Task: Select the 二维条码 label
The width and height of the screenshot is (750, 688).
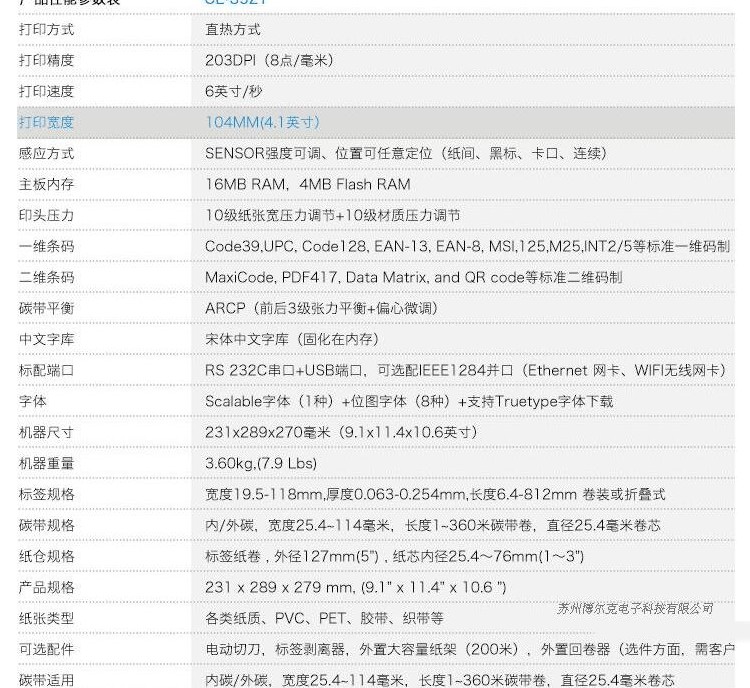Action: tap(46, 277)
